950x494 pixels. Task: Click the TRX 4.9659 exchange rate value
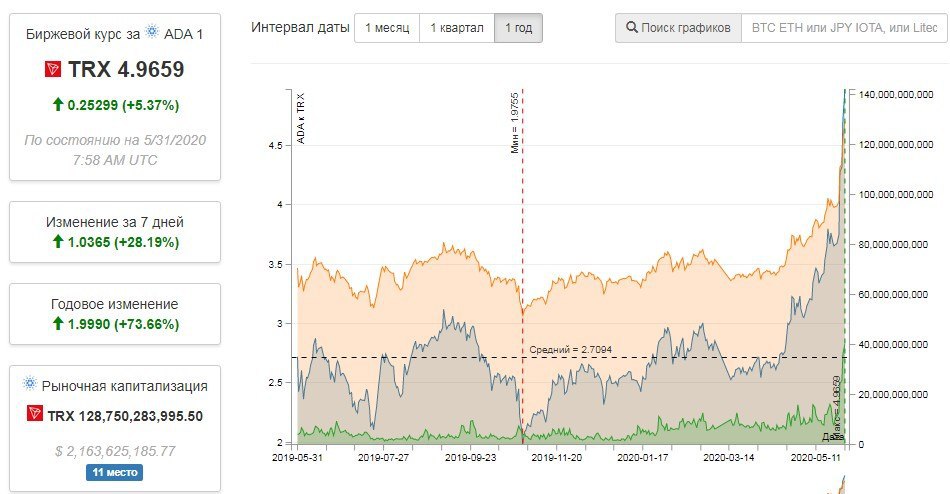click(126, 69)
